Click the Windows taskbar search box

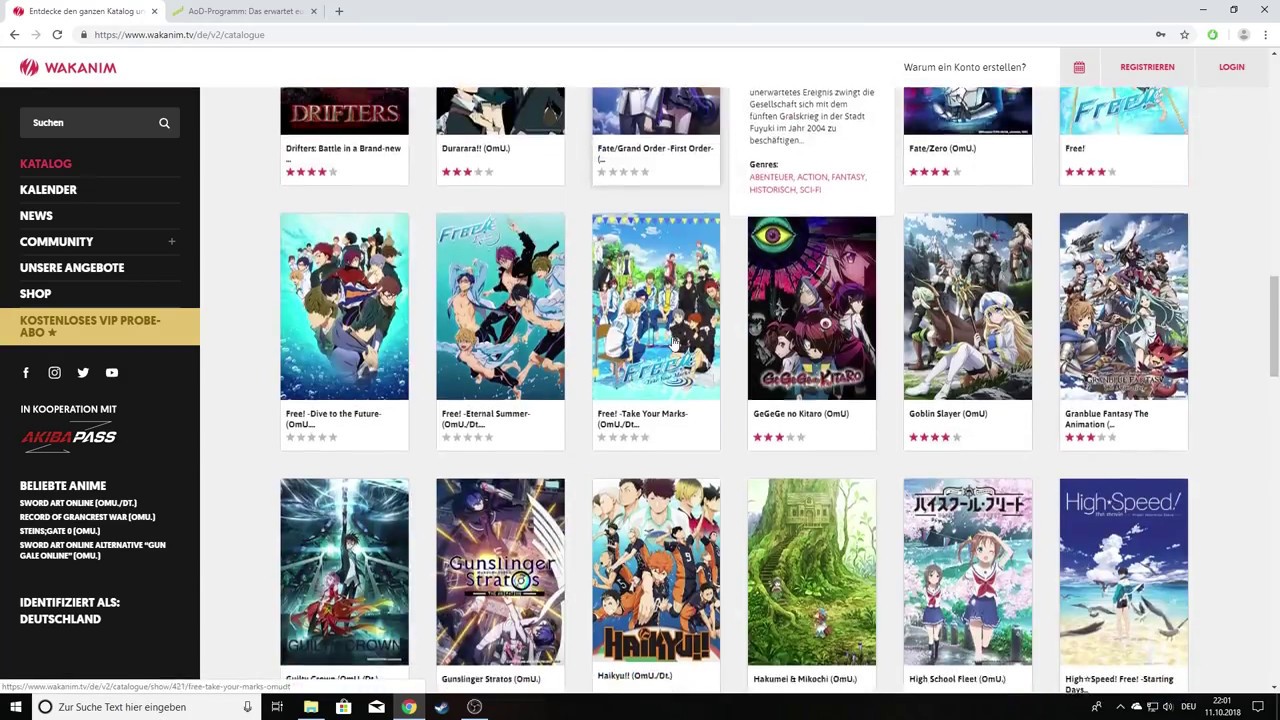coord(144,707)
